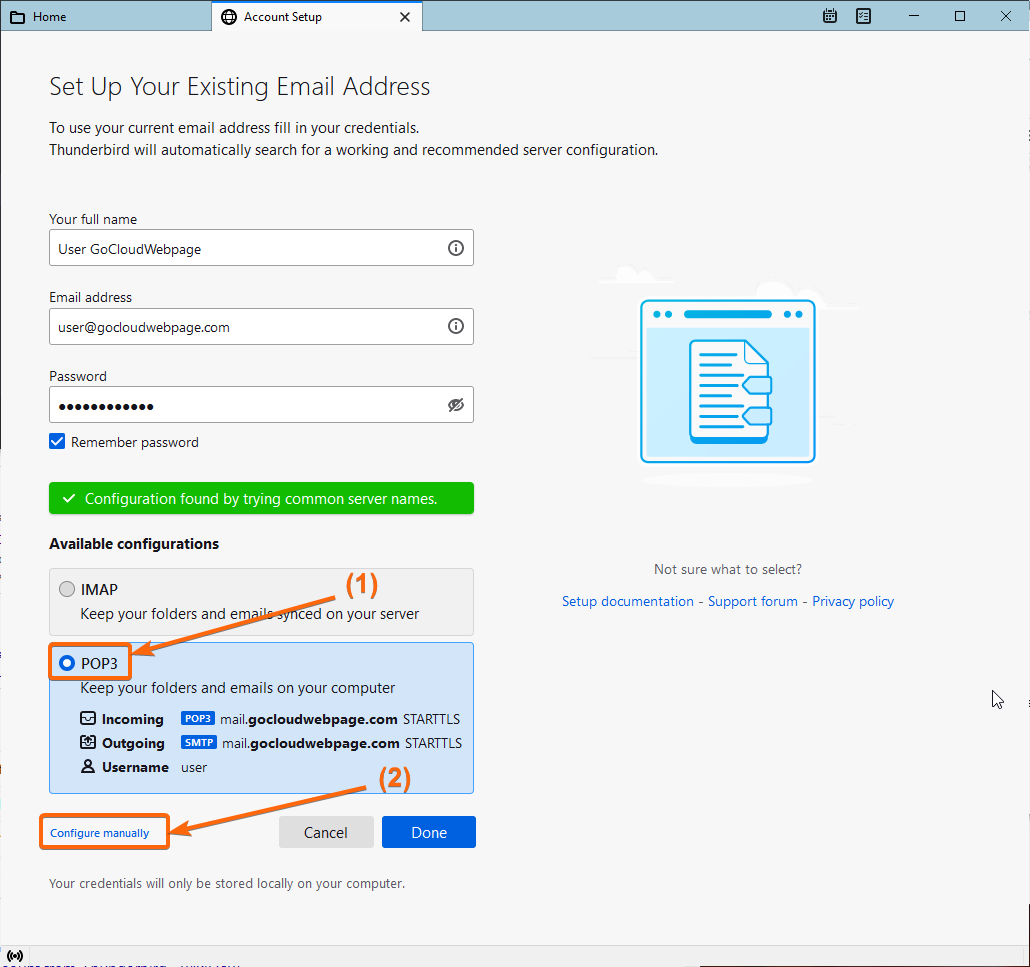Select the IMAP radio button
This screenshot has width=1030, height=967.
[x=67, y=589]
